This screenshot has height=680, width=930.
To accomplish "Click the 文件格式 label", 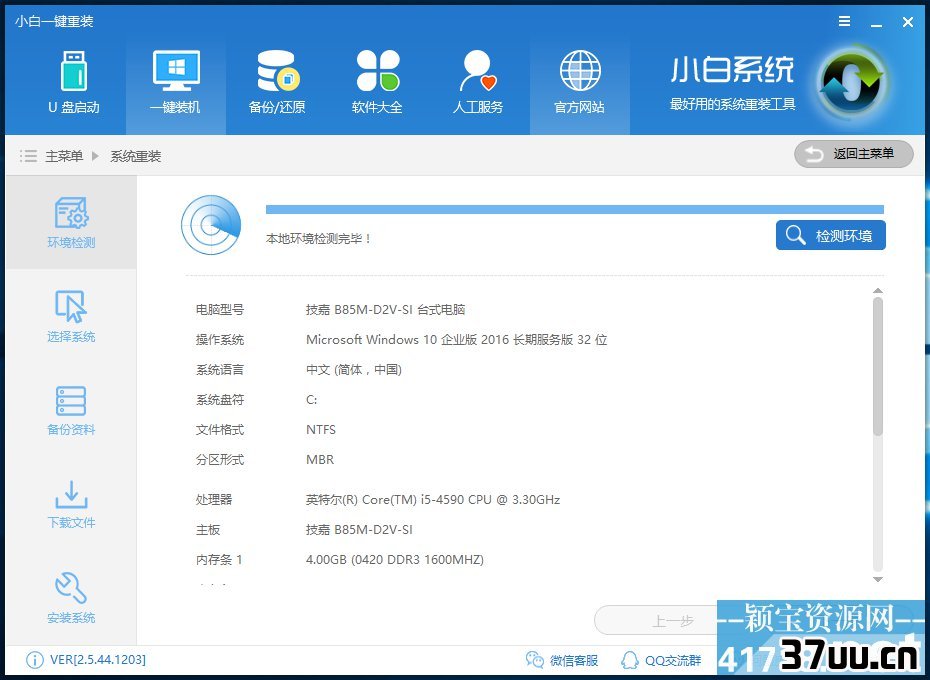I will point(220,430).
